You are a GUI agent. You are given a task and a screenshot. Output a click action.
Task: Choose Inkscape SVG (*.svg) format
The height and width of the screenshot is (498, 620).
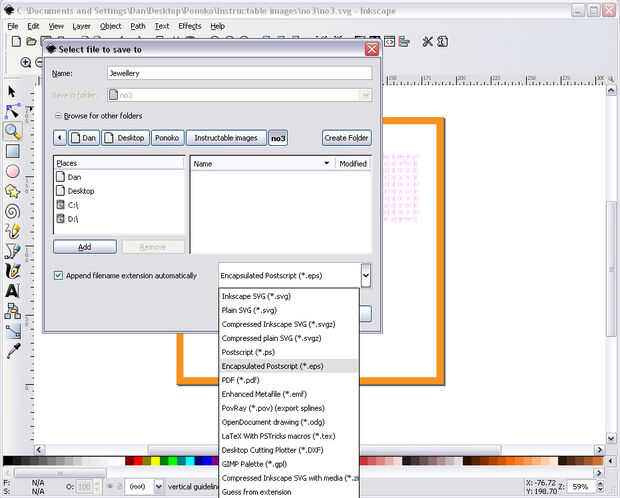pos(289,296)
